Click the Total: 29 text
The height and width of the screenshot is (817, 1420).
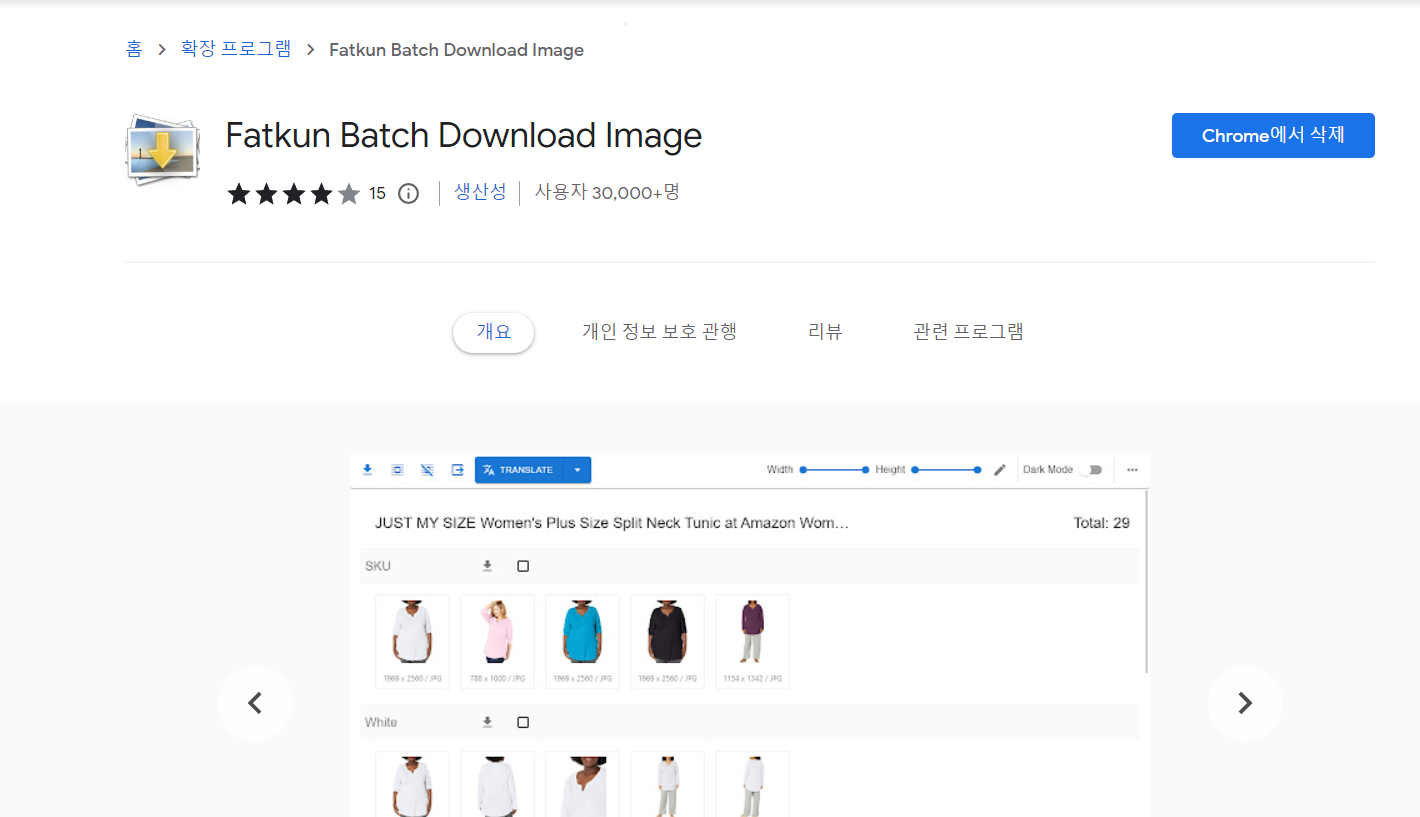1100,523
